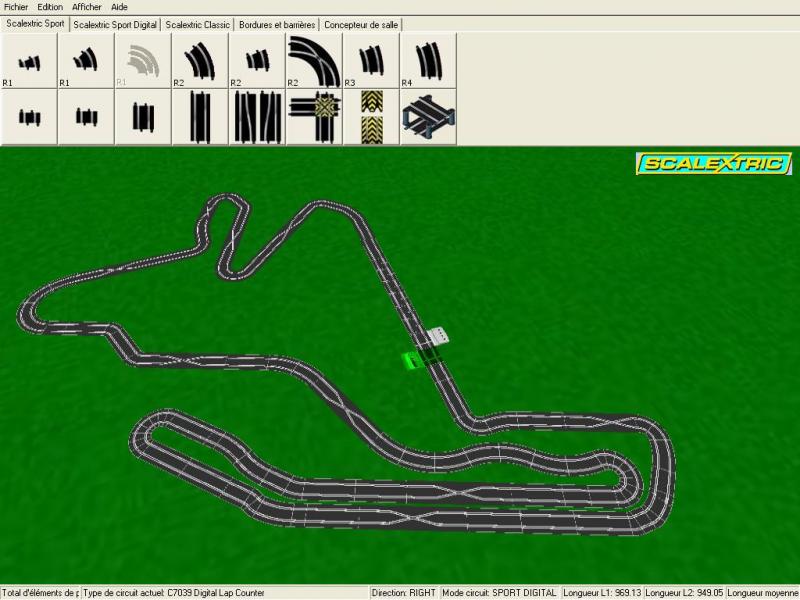Pick the bridge support track piece

(428, 118)
